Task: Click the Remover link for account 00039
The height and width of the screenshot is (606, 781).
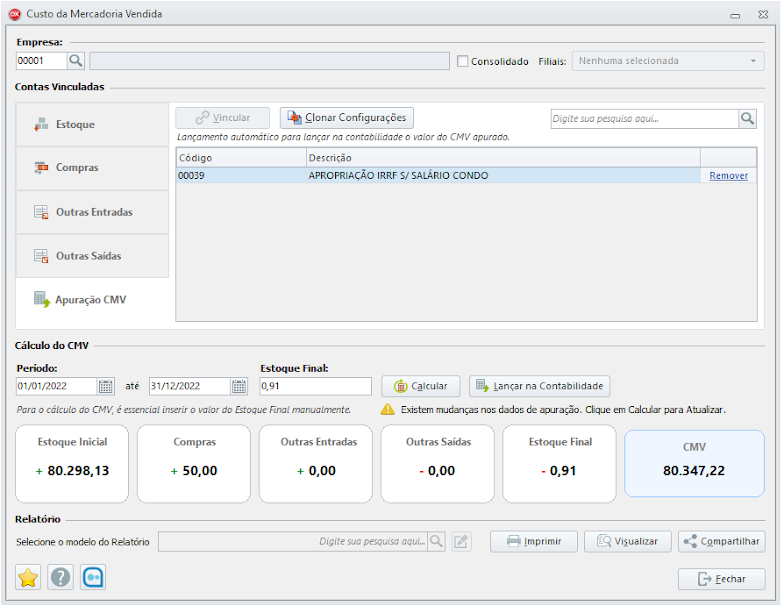Action: coord(728,176)
